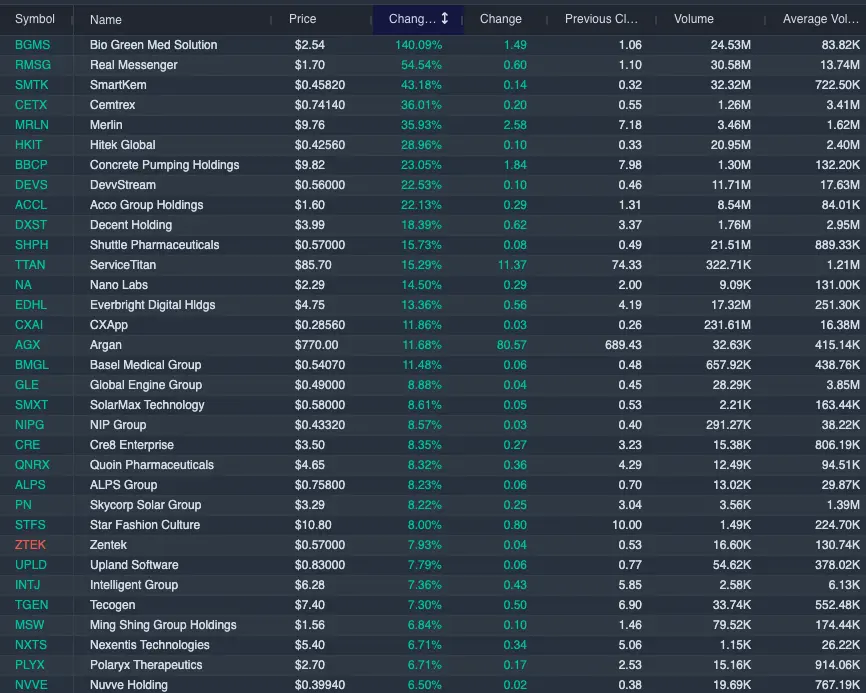866x693 pixels.
Task: Open the PN ticker symbol link
Action: coord(23,505)
